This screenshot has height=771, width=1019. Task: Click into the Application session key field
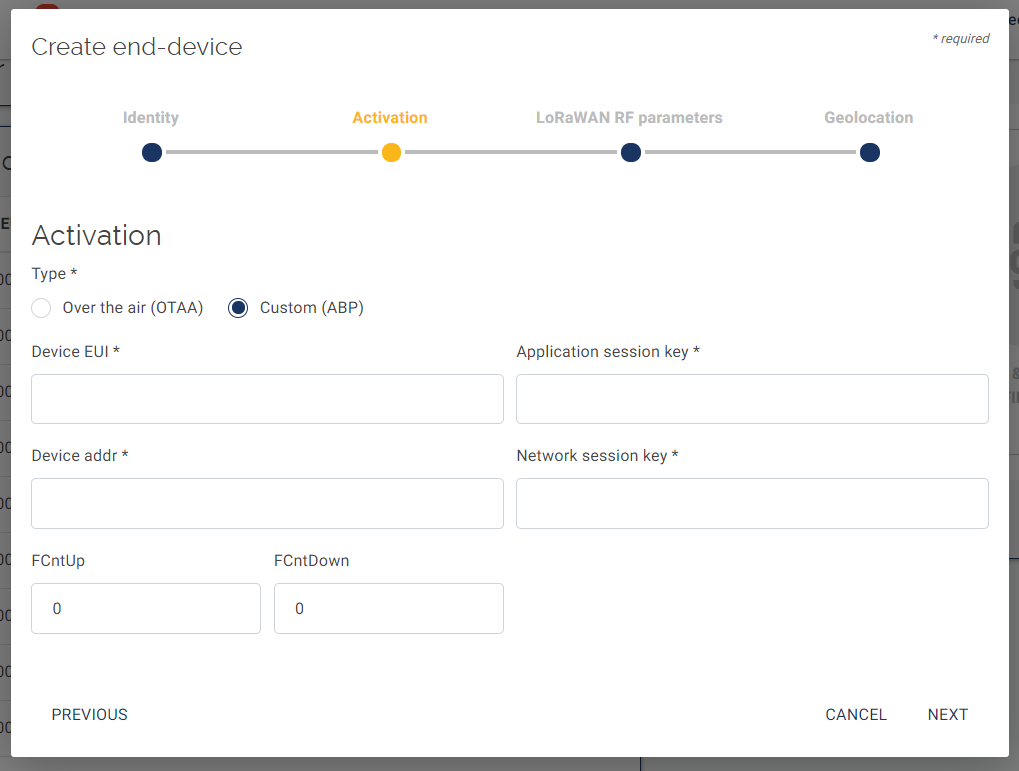click(x=752, y=399)
